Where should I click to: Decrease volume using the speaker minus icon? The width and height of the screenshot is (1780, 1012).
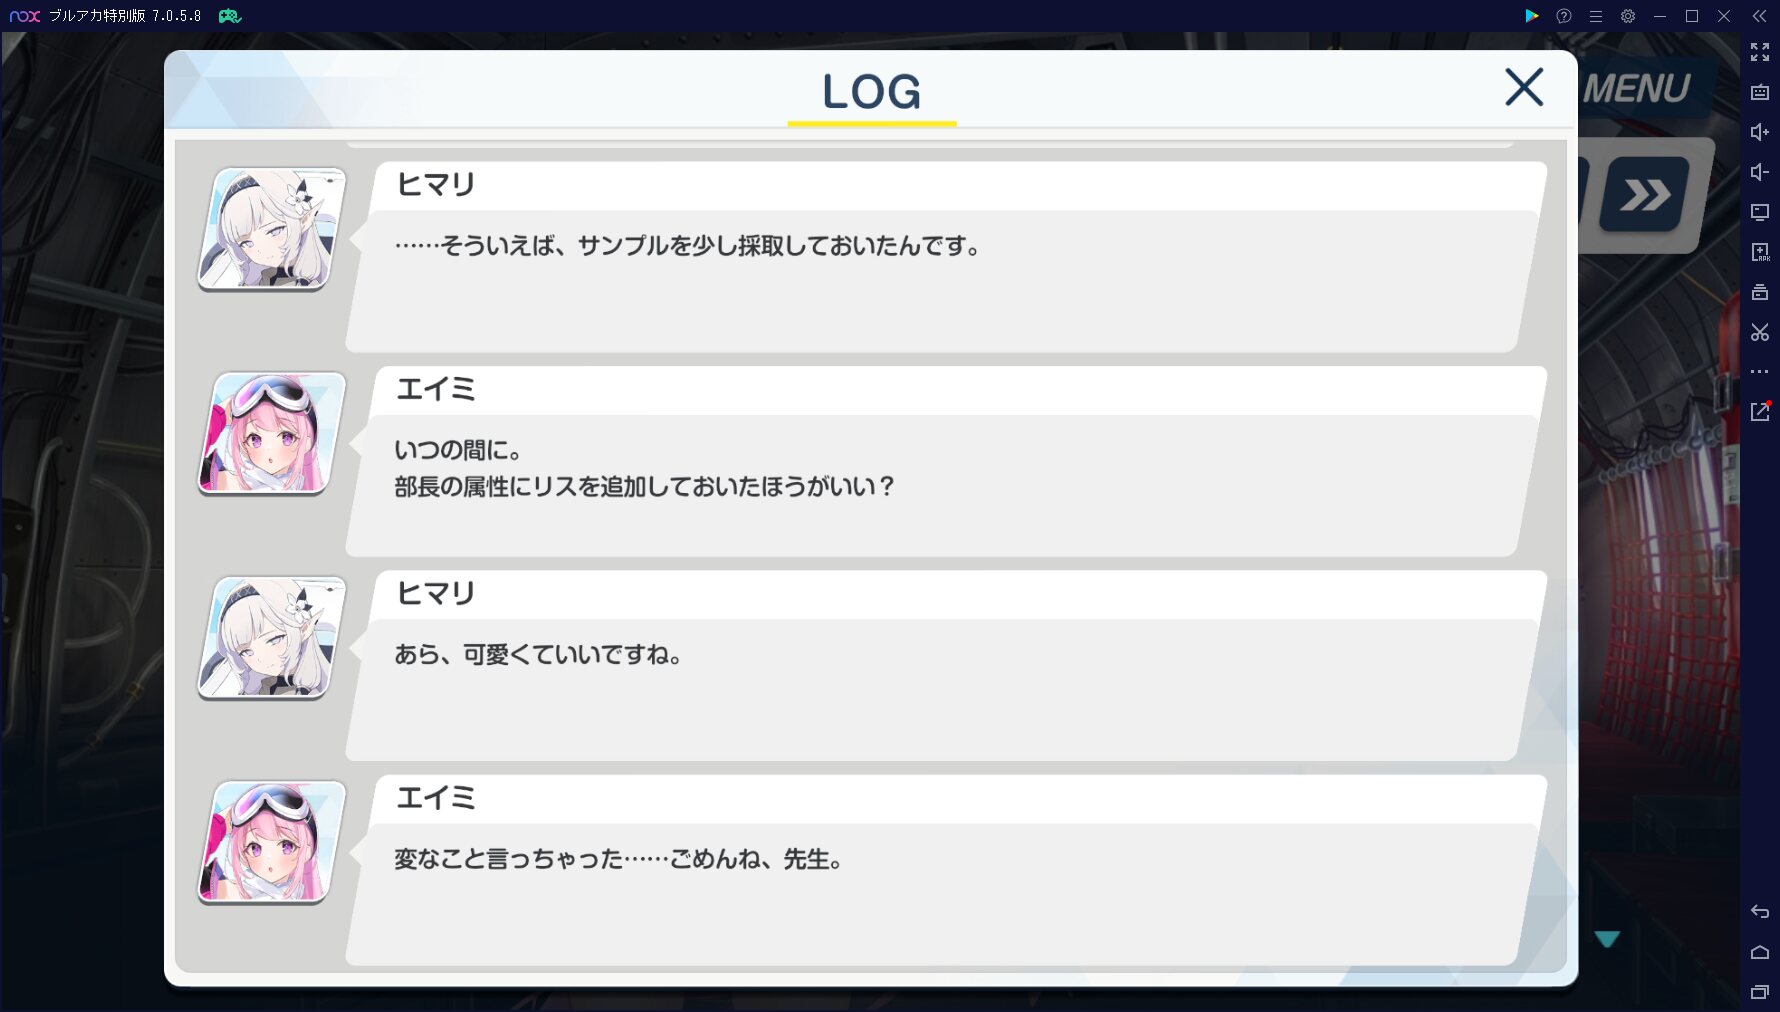point(1760,172)
